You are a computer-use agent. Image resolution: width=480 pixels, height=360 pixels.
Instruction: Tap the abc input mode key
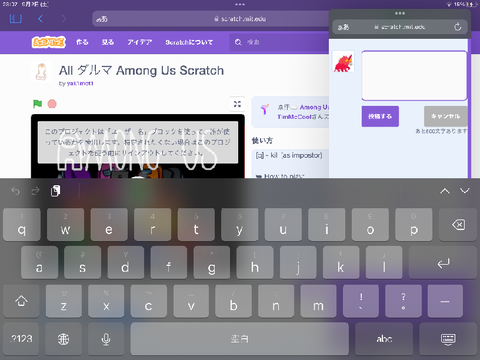coord(384,339)
